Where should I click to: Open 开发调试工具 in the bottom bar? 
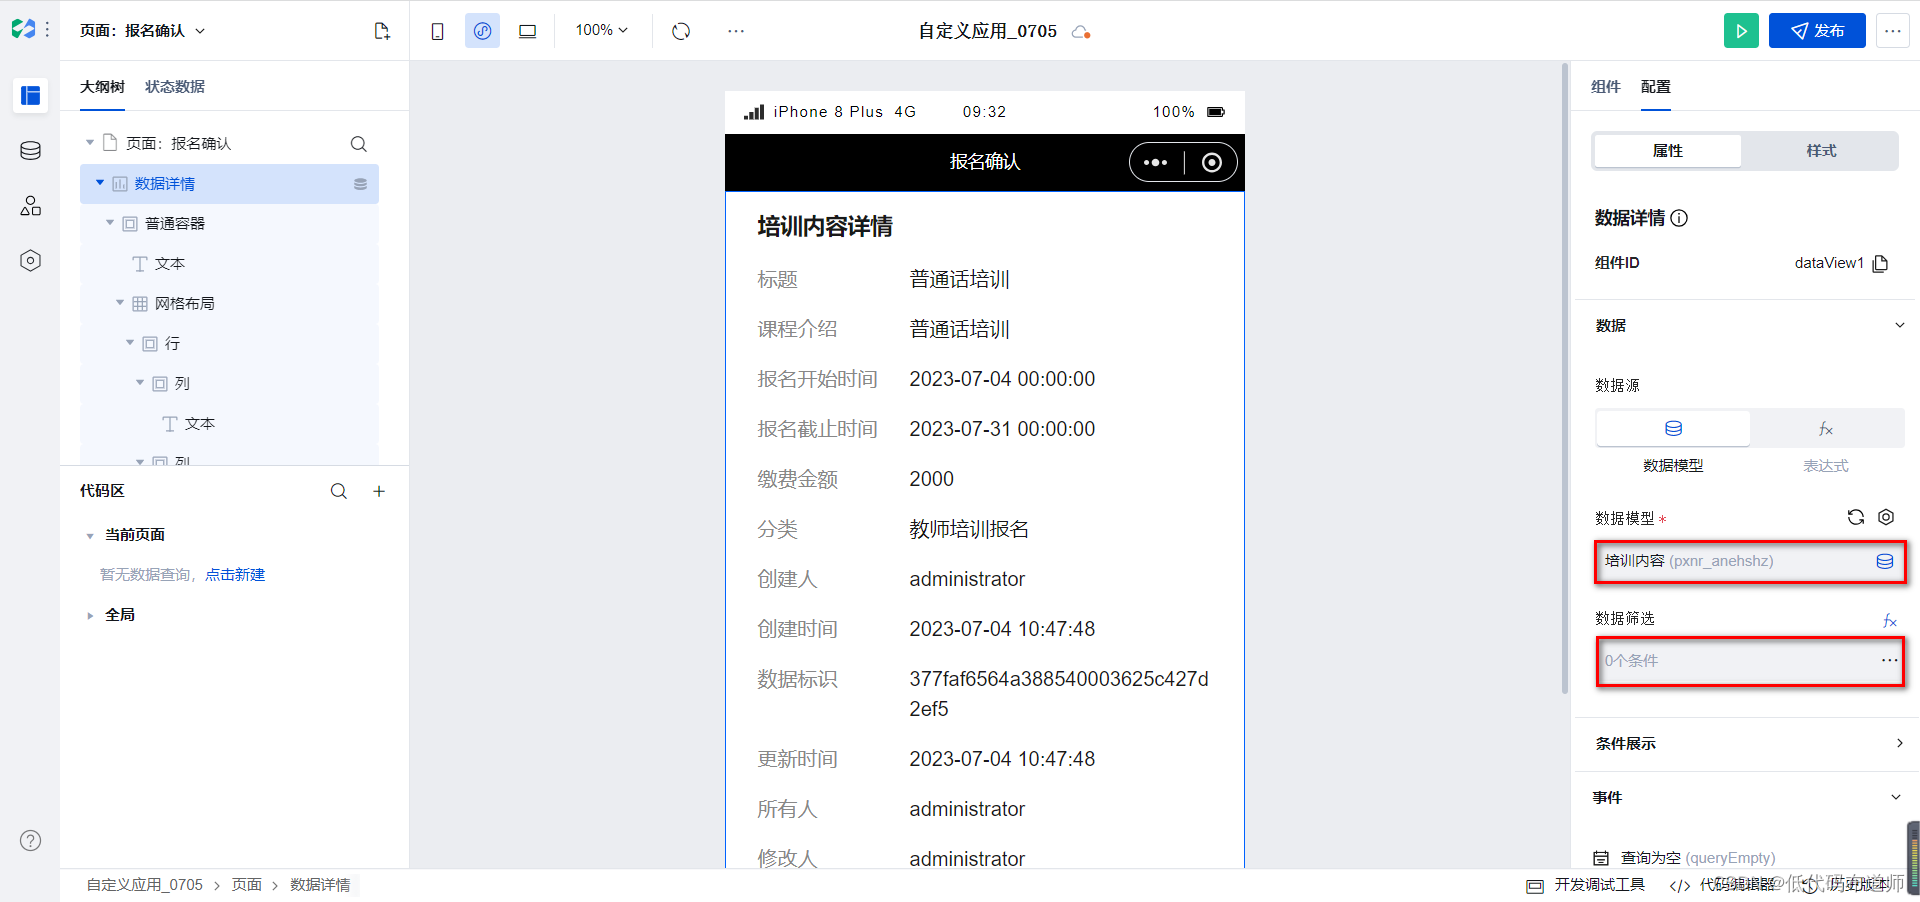(1587, 885)
